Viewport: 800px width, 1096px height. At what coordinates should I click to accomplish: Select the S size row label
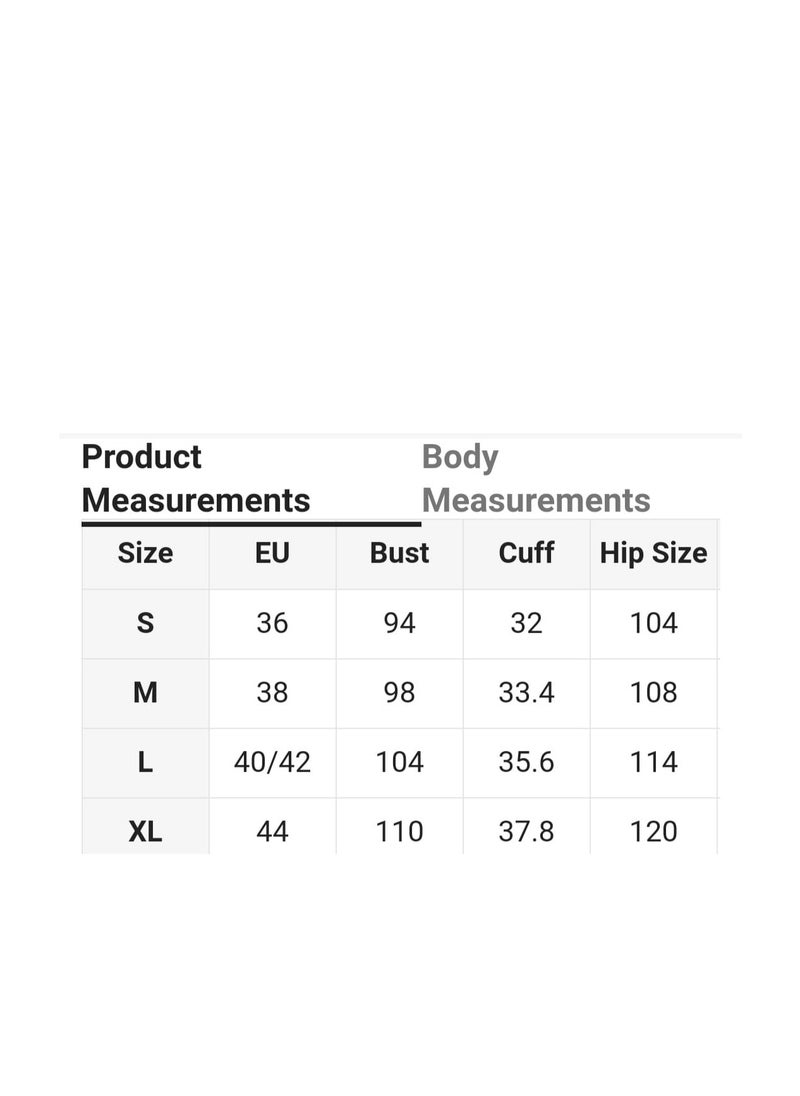click(x=145, y=623)
